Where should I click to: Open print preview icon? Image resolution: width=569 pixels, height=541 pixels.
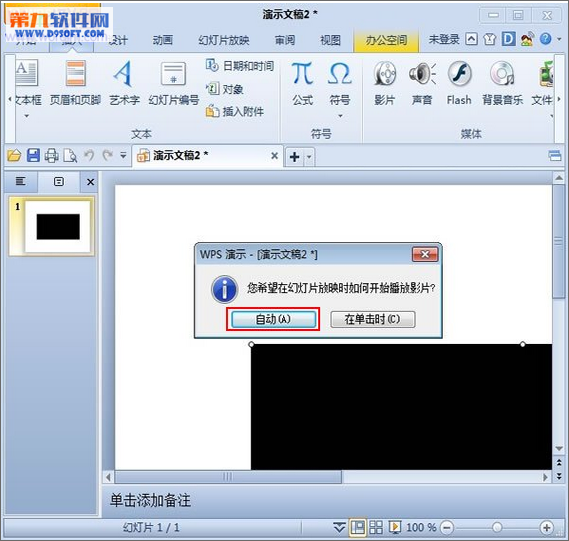tap(70, 156)
